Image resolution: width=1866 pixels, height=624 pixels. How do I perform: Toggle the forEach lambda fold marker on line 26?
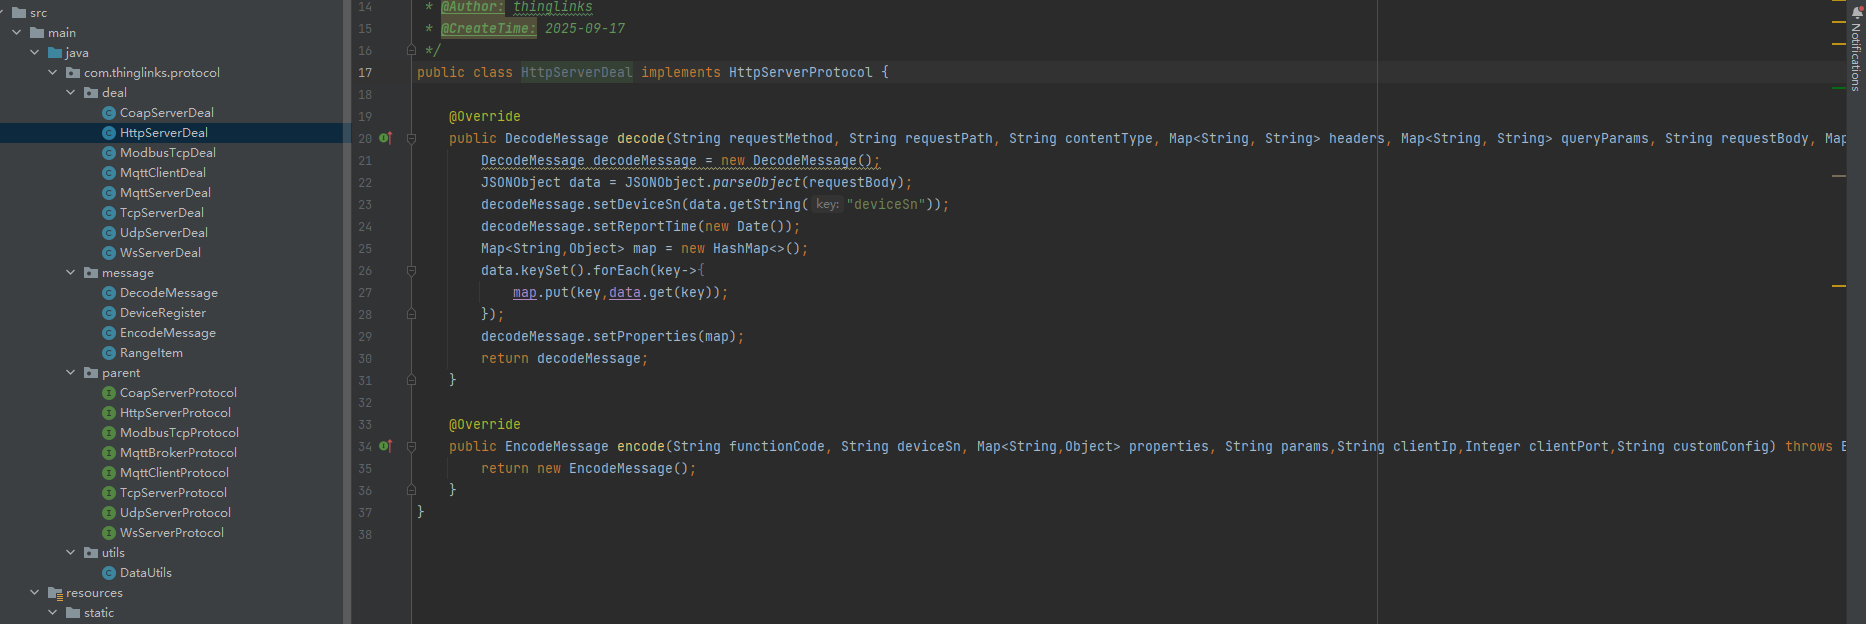[411, 271]
